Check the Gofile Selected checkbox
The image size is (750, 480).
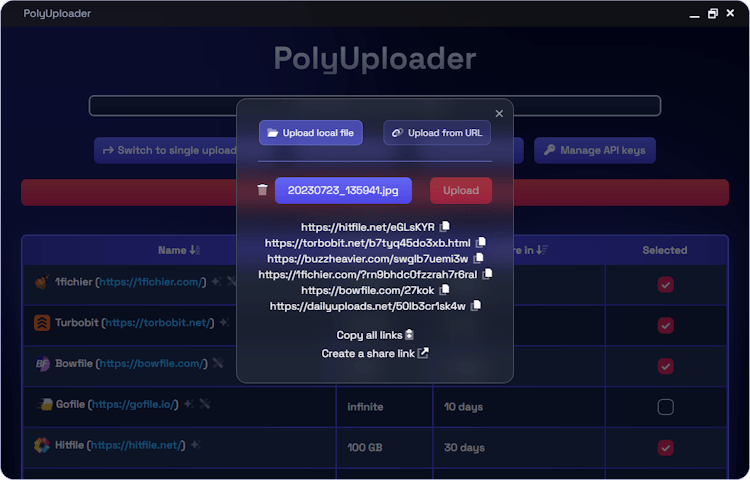pos(665,407)
